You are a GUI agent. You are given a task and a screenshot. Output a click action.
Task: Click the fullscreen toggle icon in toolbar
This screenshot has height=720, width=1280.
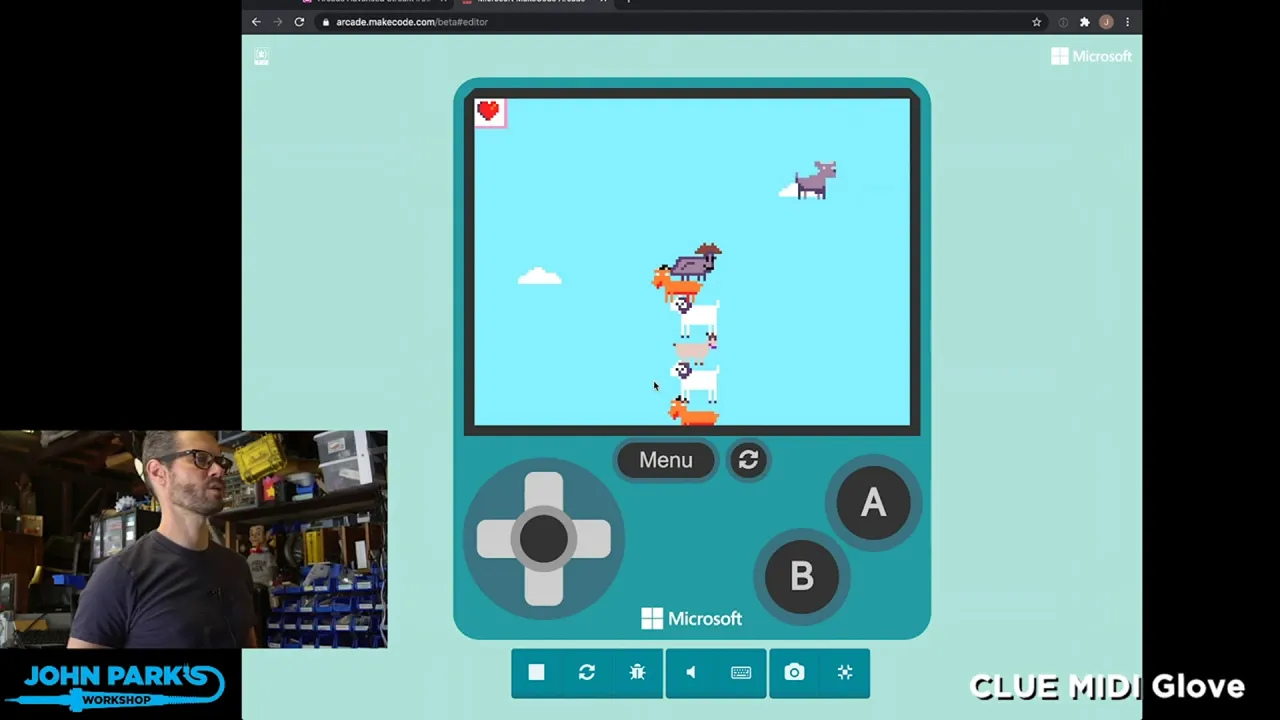[845, 673]
